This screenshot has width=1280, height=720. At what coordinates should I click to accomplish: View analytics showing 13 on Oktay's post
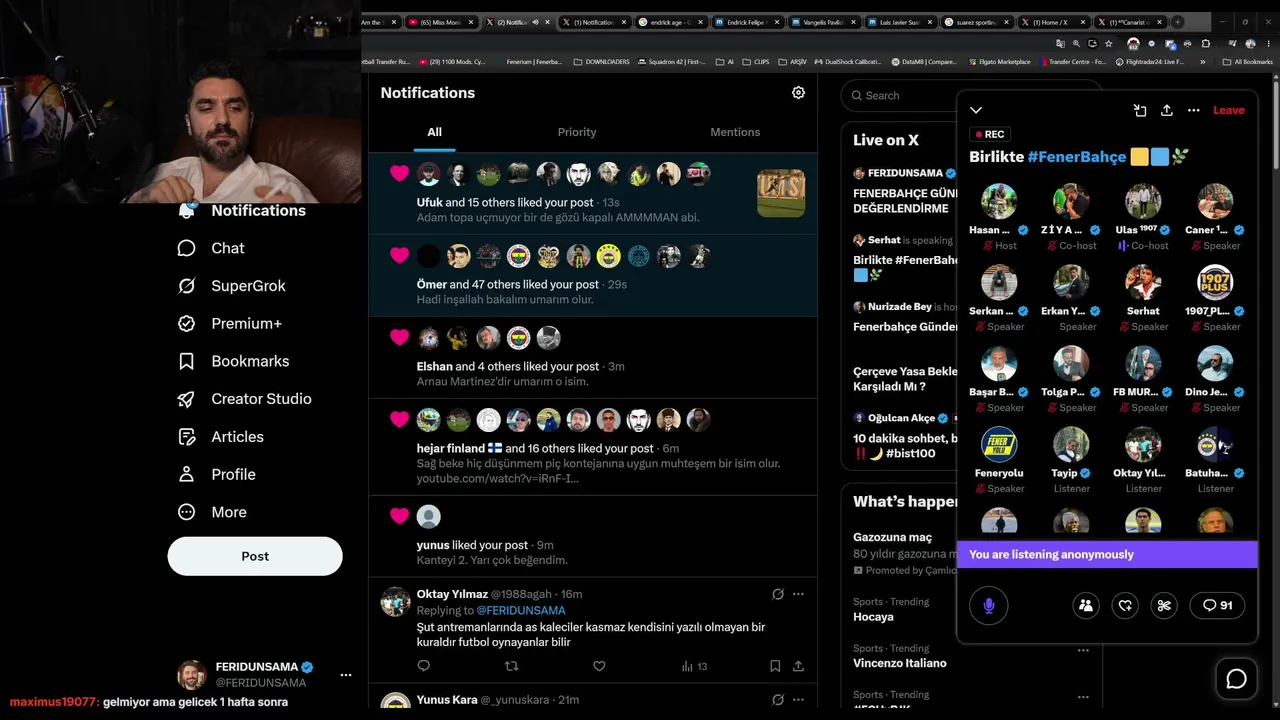point(694,666)
